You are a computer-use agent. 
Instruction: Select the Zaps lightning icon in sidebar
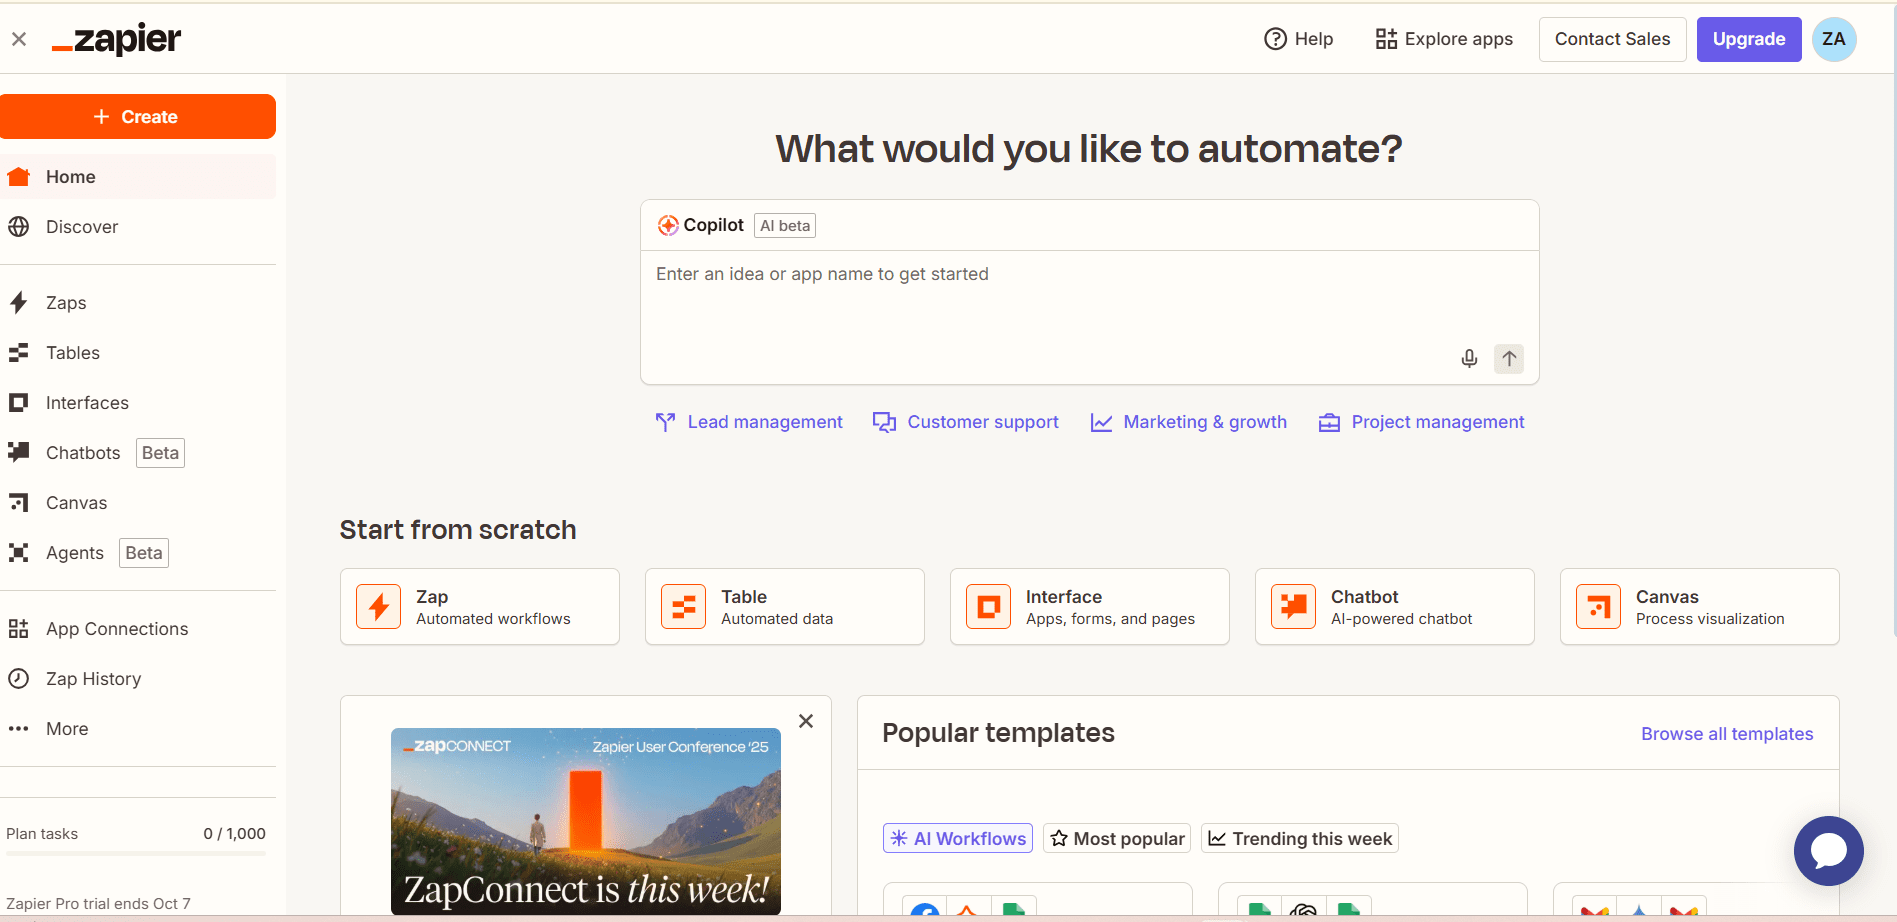coord(19,302)
